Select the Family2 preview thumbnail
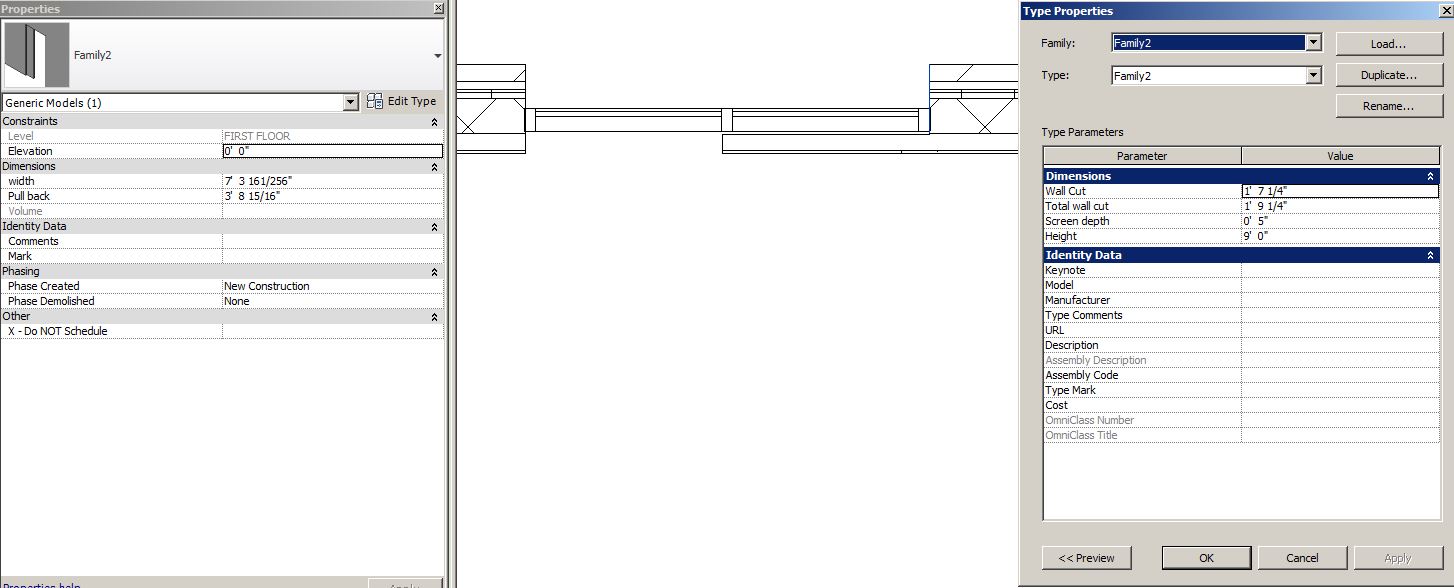The image size is (1454, 588). [x=36, y=55]
